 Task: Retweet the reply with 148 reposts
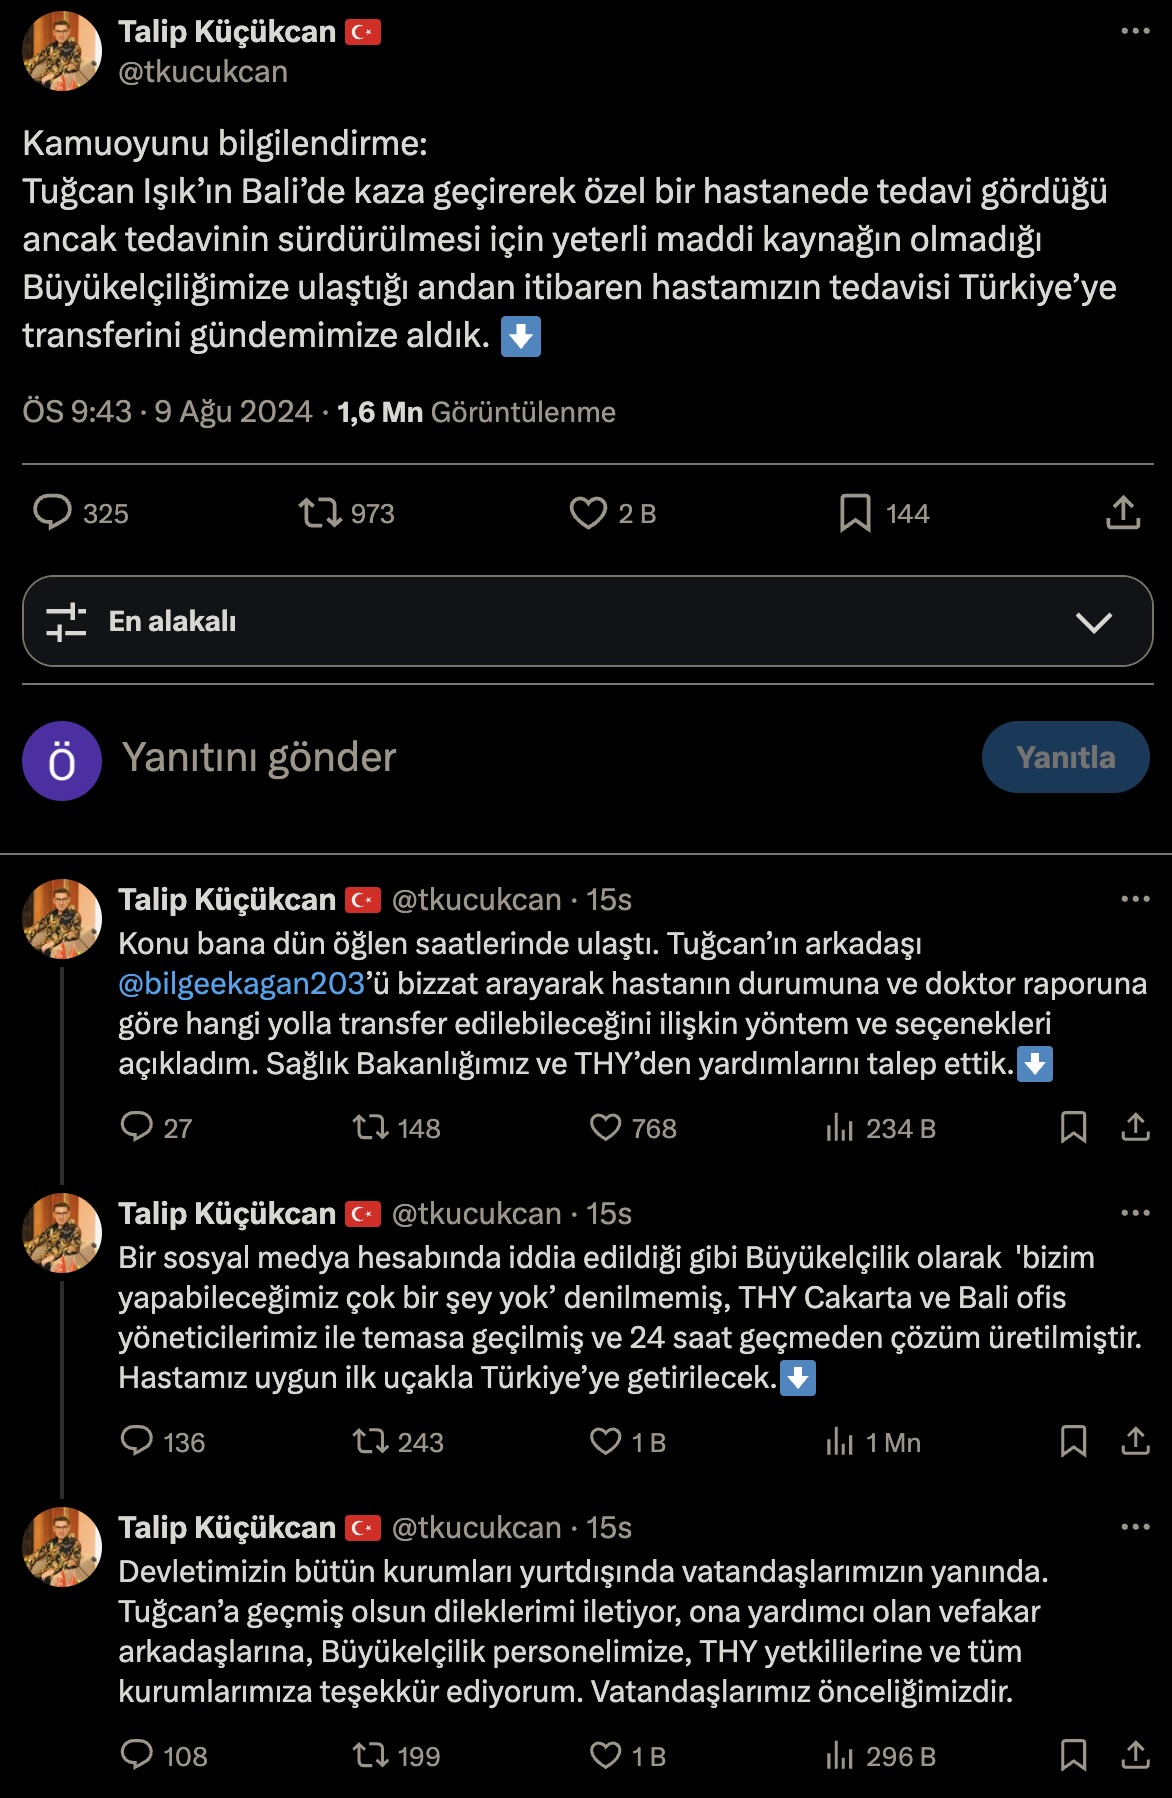371,1128
